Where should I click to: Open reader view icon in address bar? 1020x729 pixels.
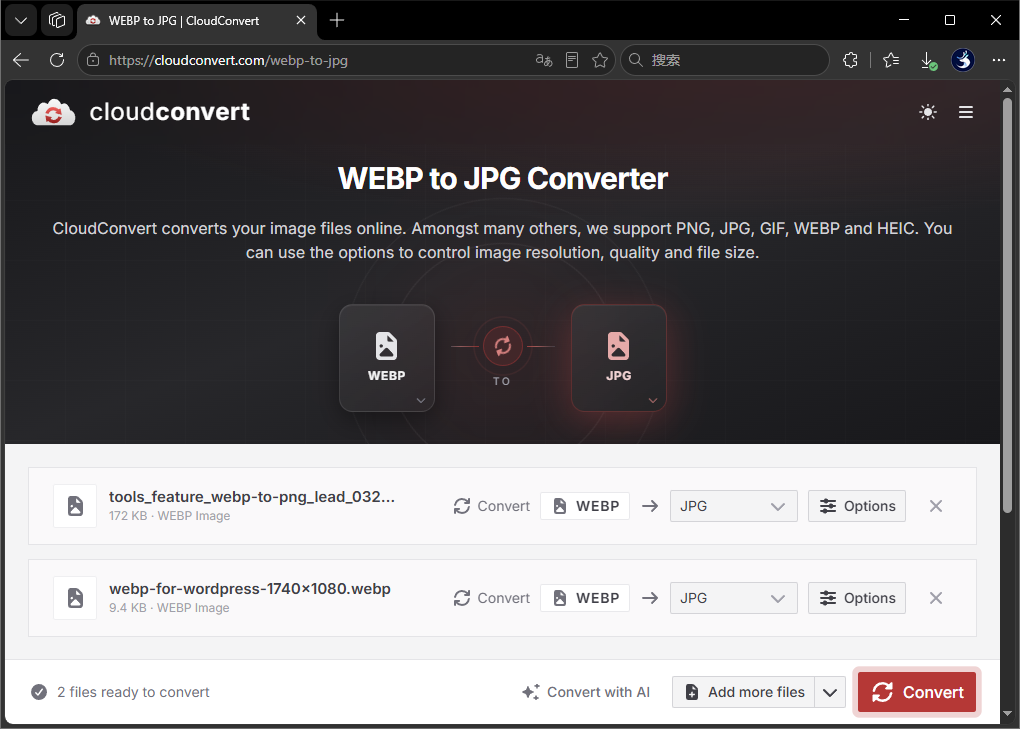[572, 60]
